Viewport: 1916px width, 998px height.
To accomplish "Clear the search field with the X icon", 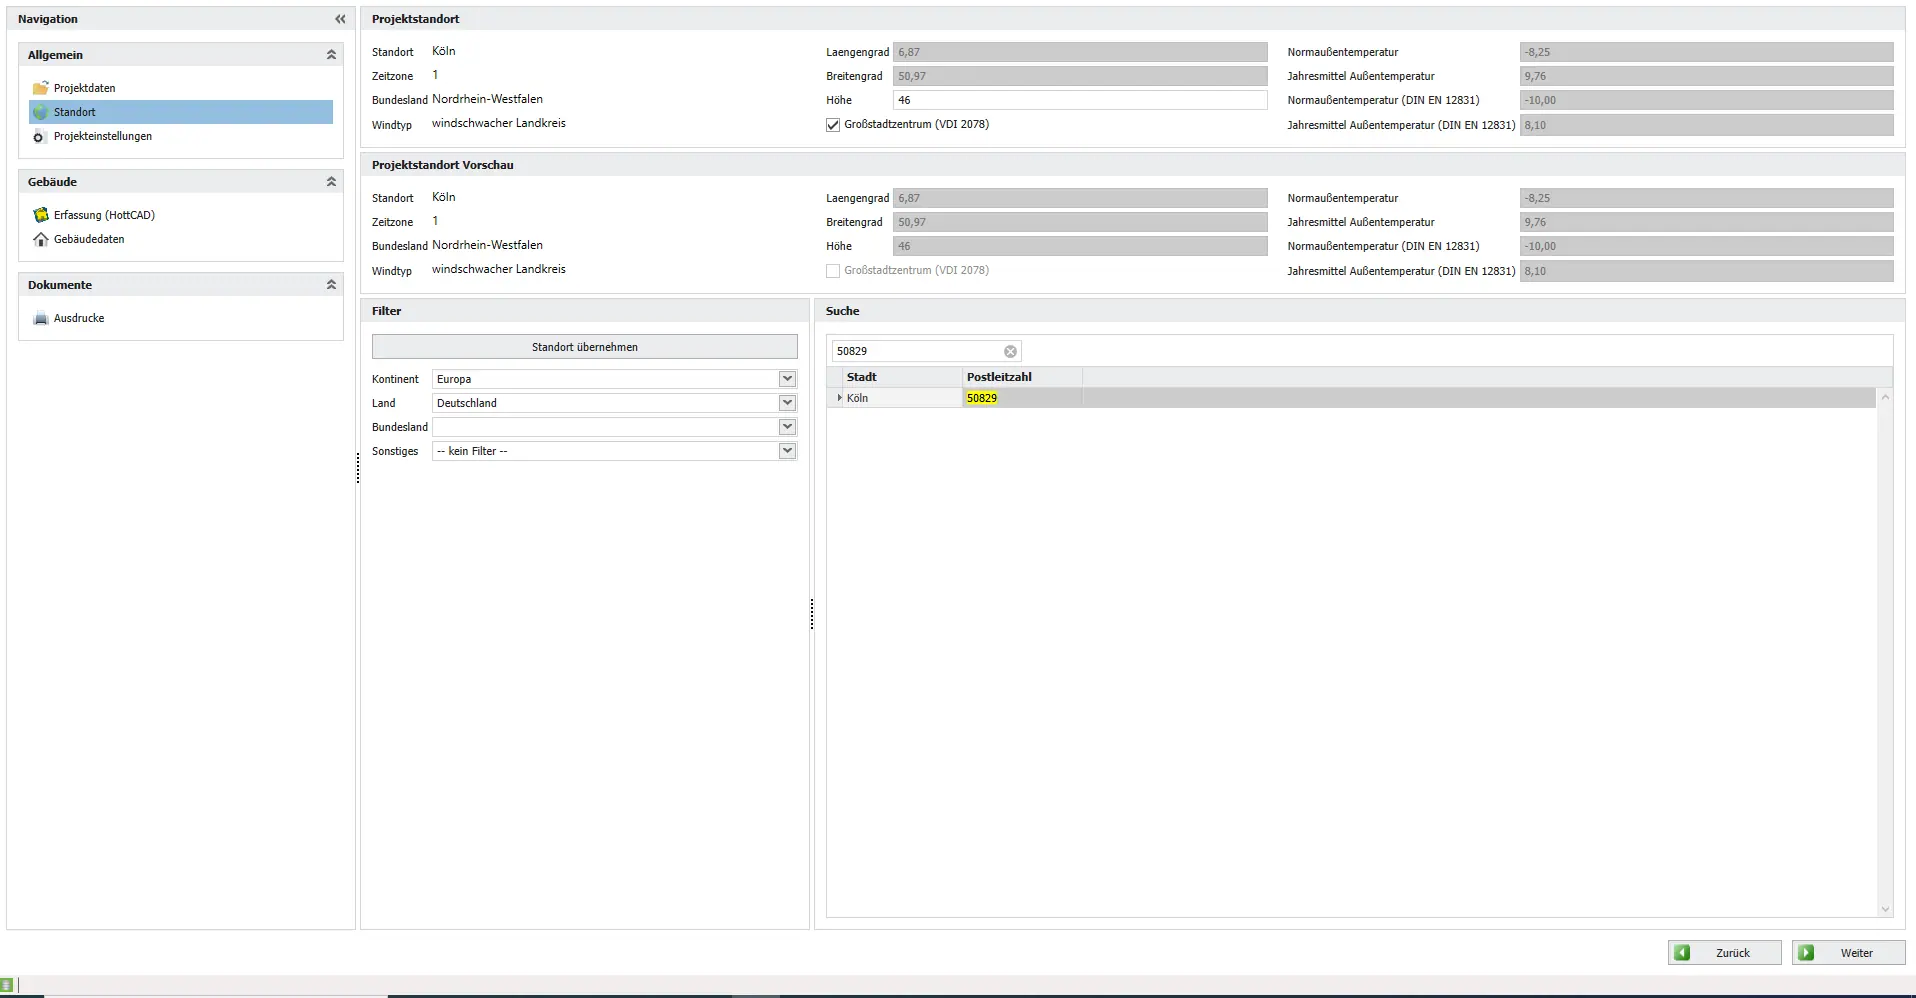I will [x=1010, y=351].
